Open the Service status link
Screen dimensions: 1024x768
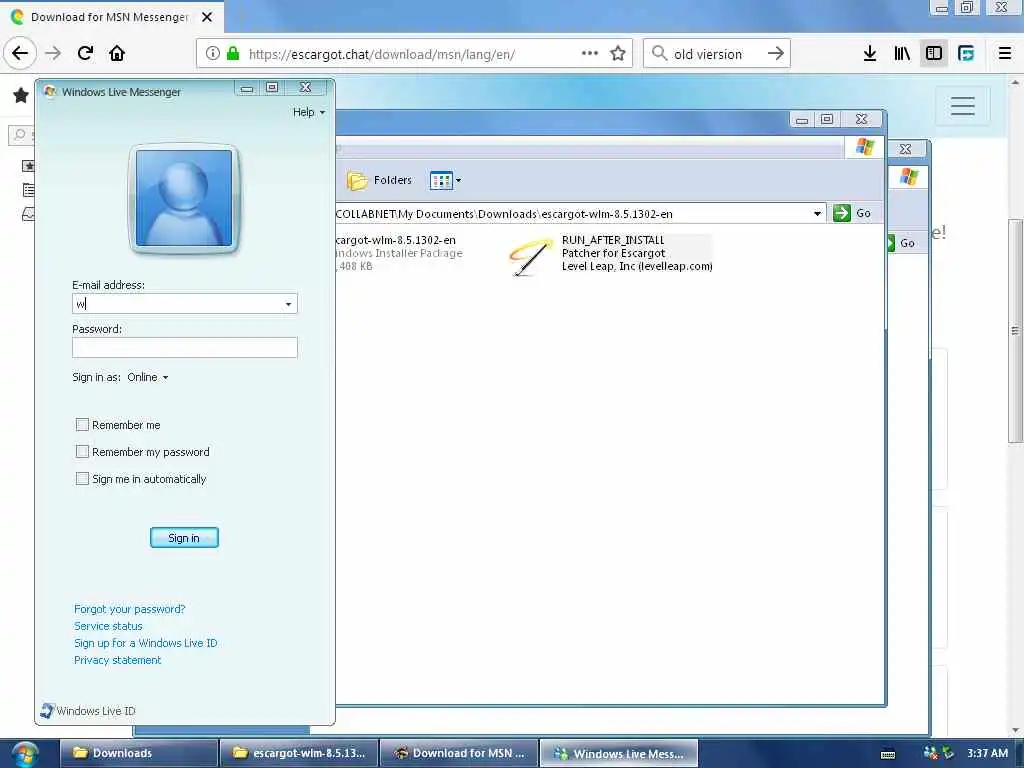108,626
